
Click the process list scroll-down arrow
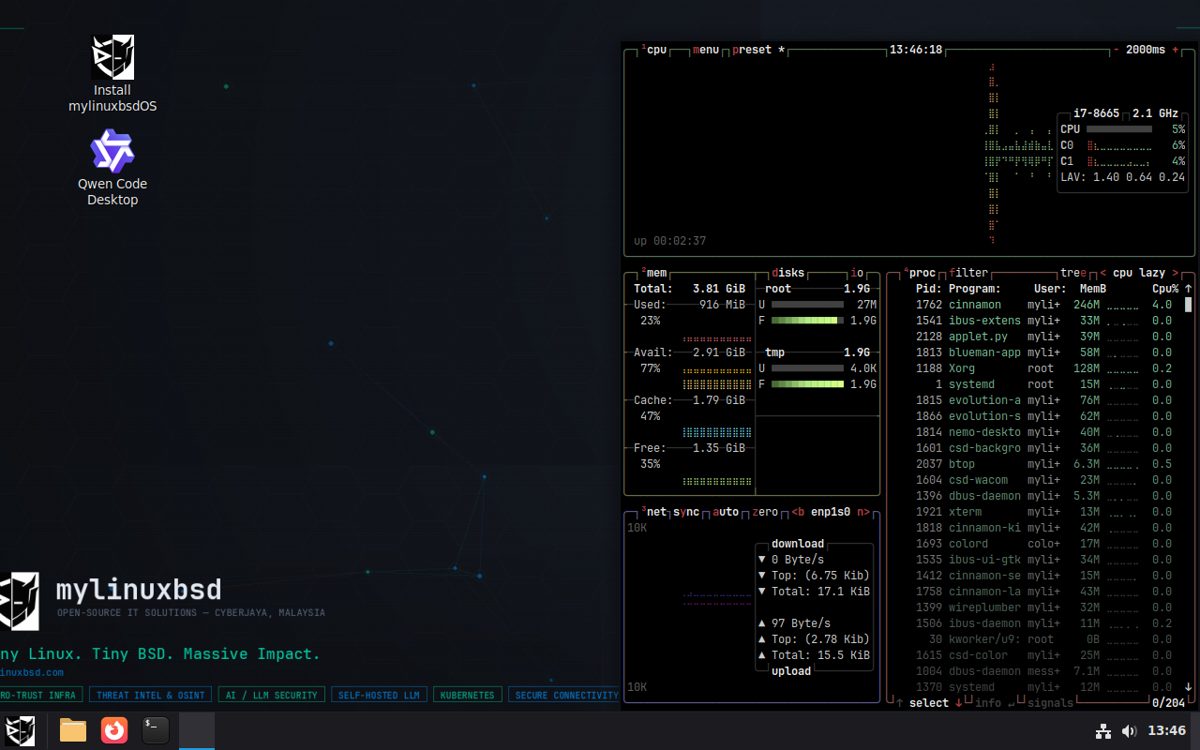(x=1188, y=687)
